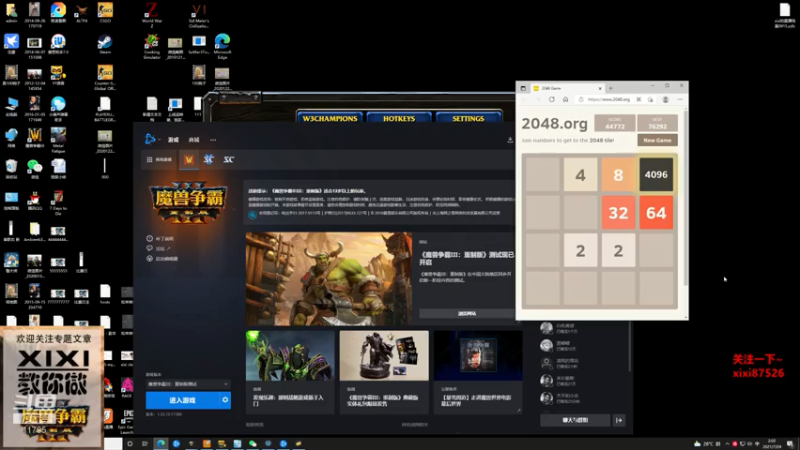Select the Warcraft III game tab
Viewport: 800px width, 450px height.
(189, 160)
